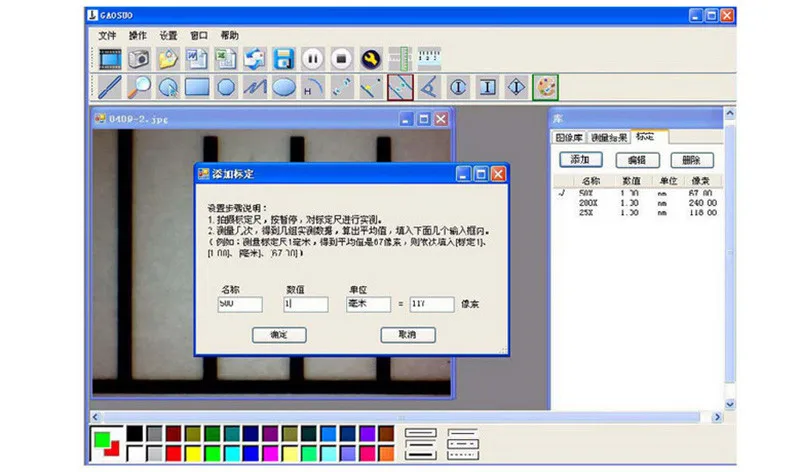
Task: Choose the thickest line width option
Action: 420,455
